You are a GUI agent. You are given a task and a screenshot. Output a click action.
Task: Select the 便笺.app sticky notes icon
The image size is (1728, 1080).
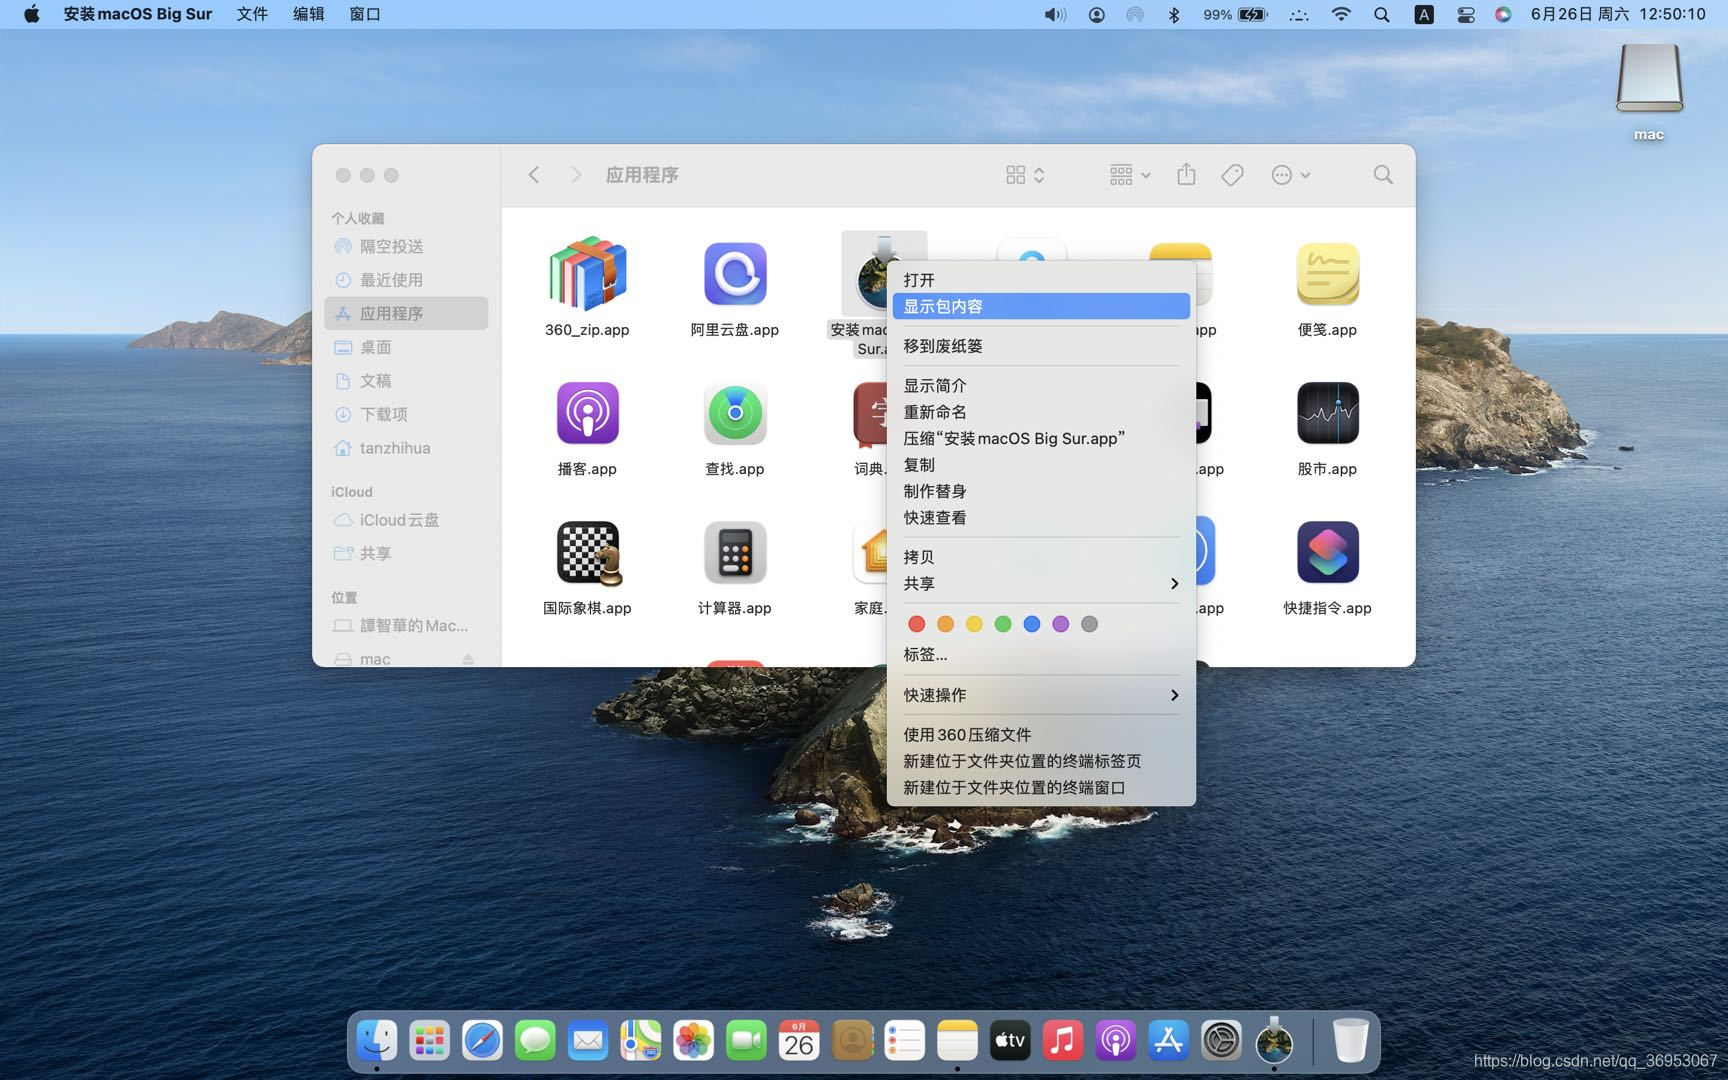click(1327, 273)
